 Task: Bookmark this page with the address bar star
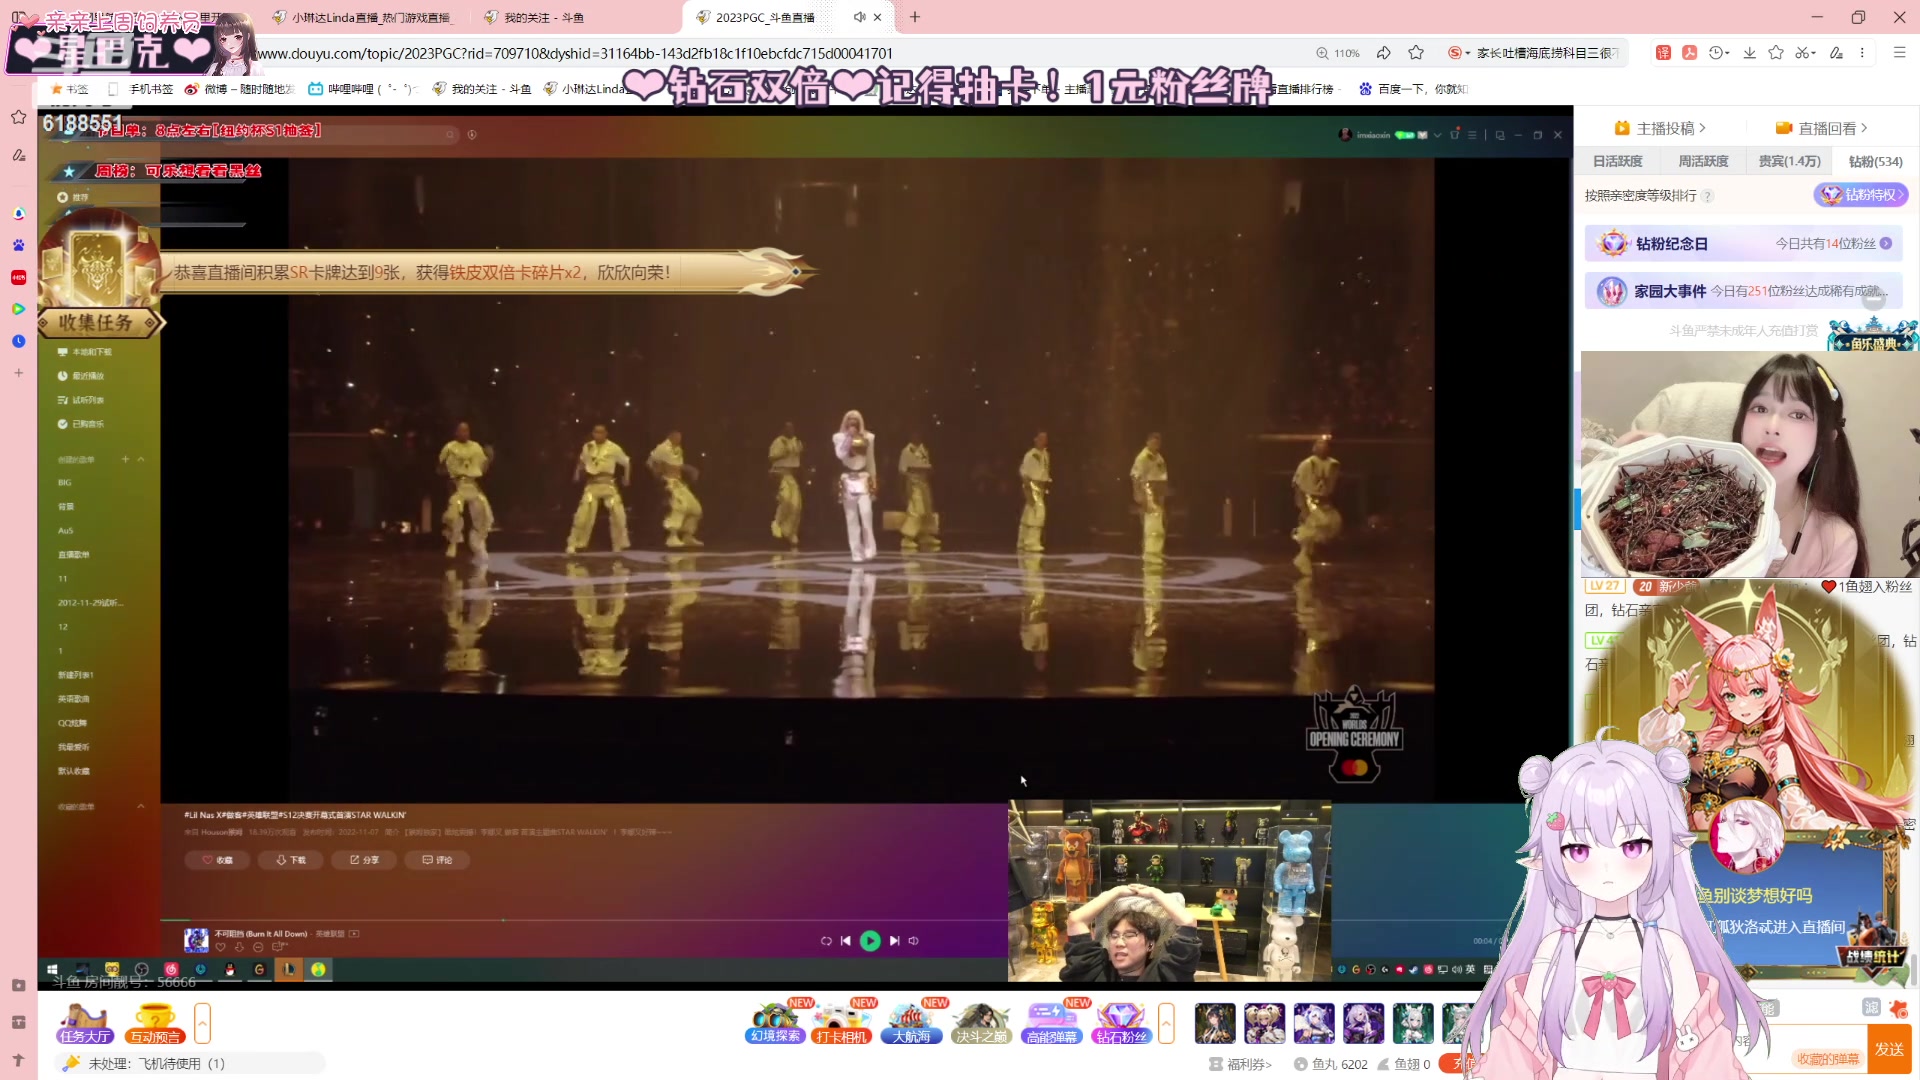point(1416,53)
